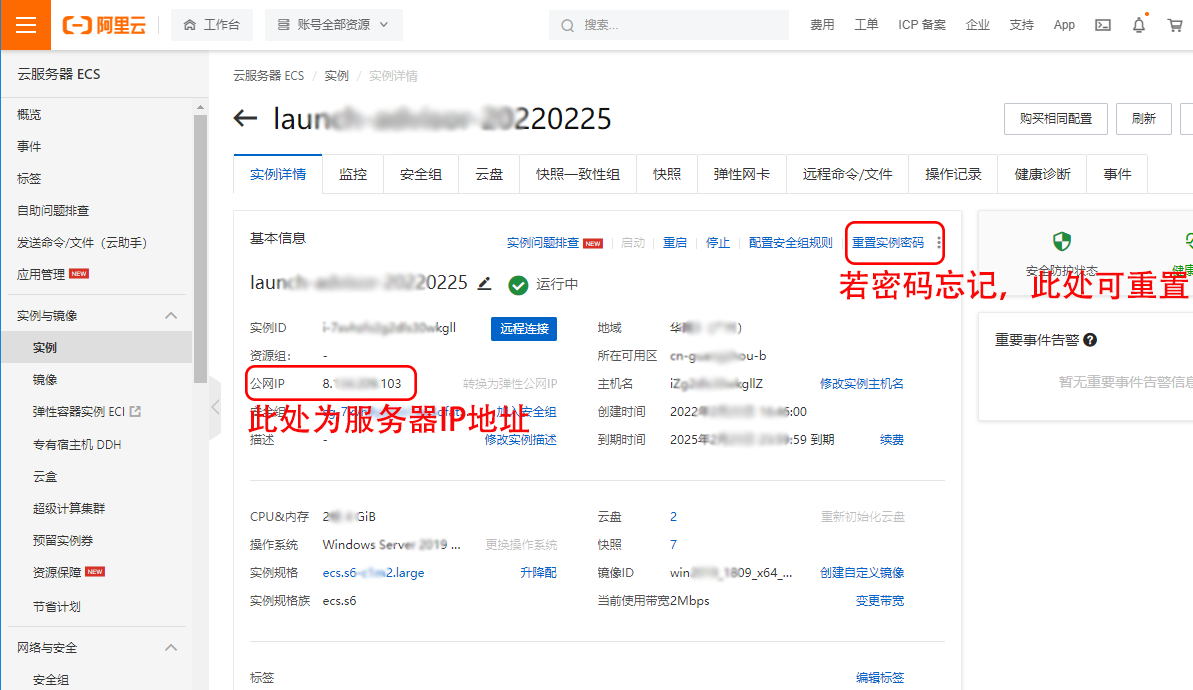1193x690 pixels.
Task: Open the shopping cart
Action: [x=1176, y=24]
